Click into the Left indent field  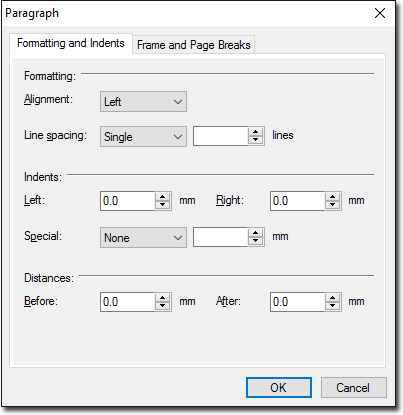tap(128, 201)
